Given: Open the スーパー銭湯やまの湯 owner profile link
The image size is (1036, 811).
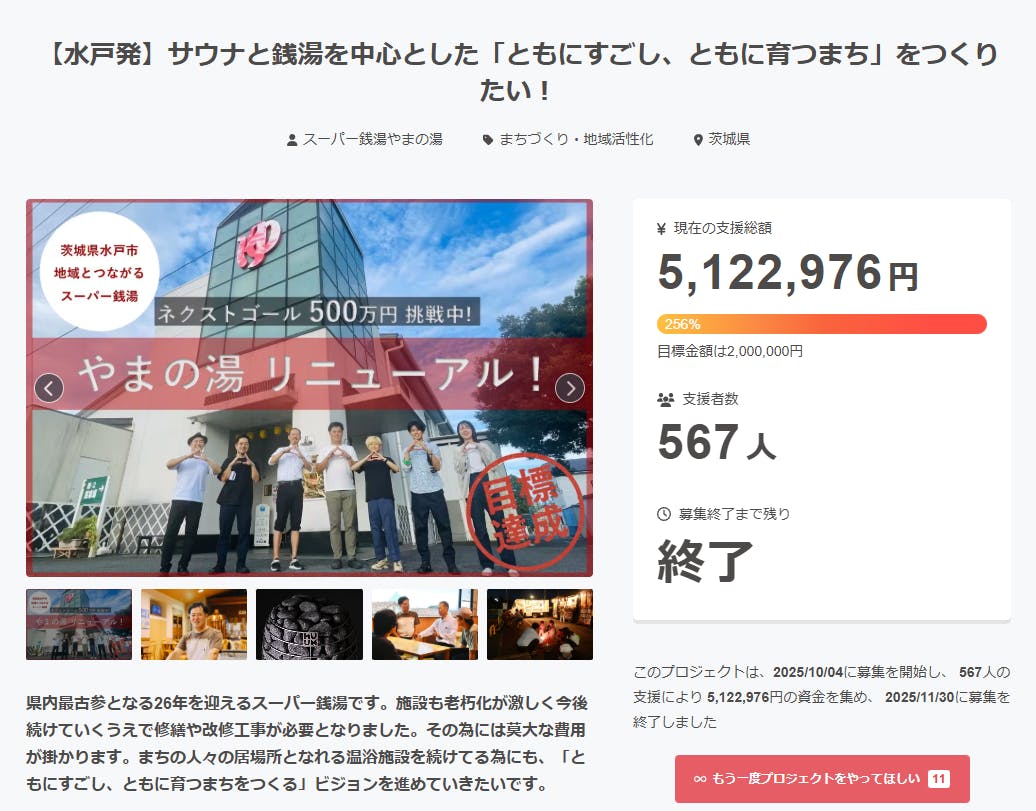Looking at the screenshot, I should click(x=372, y=140).
